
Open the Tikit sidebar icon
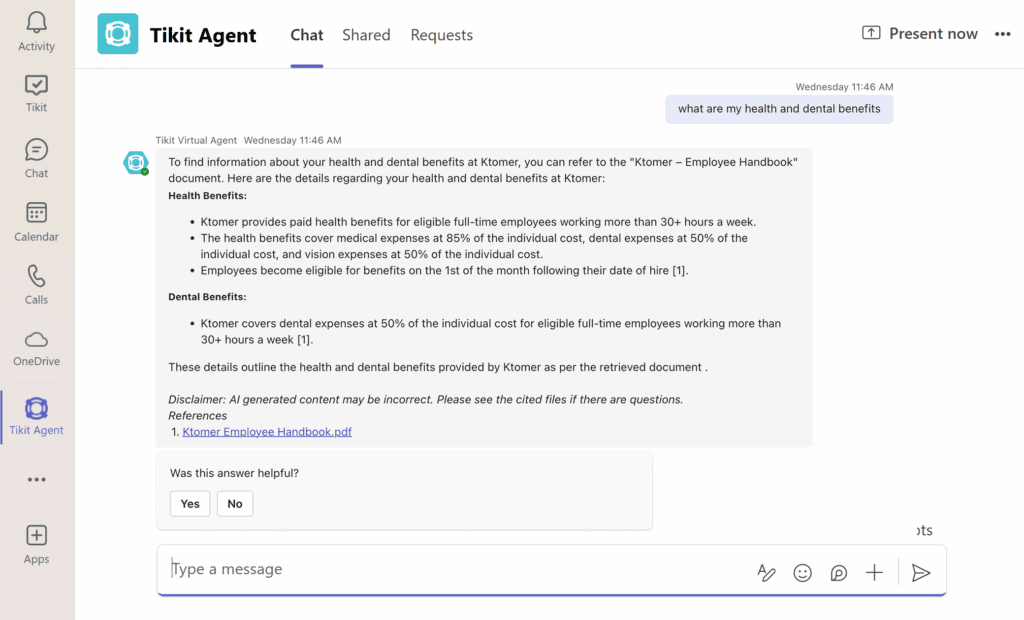(36, 93)
